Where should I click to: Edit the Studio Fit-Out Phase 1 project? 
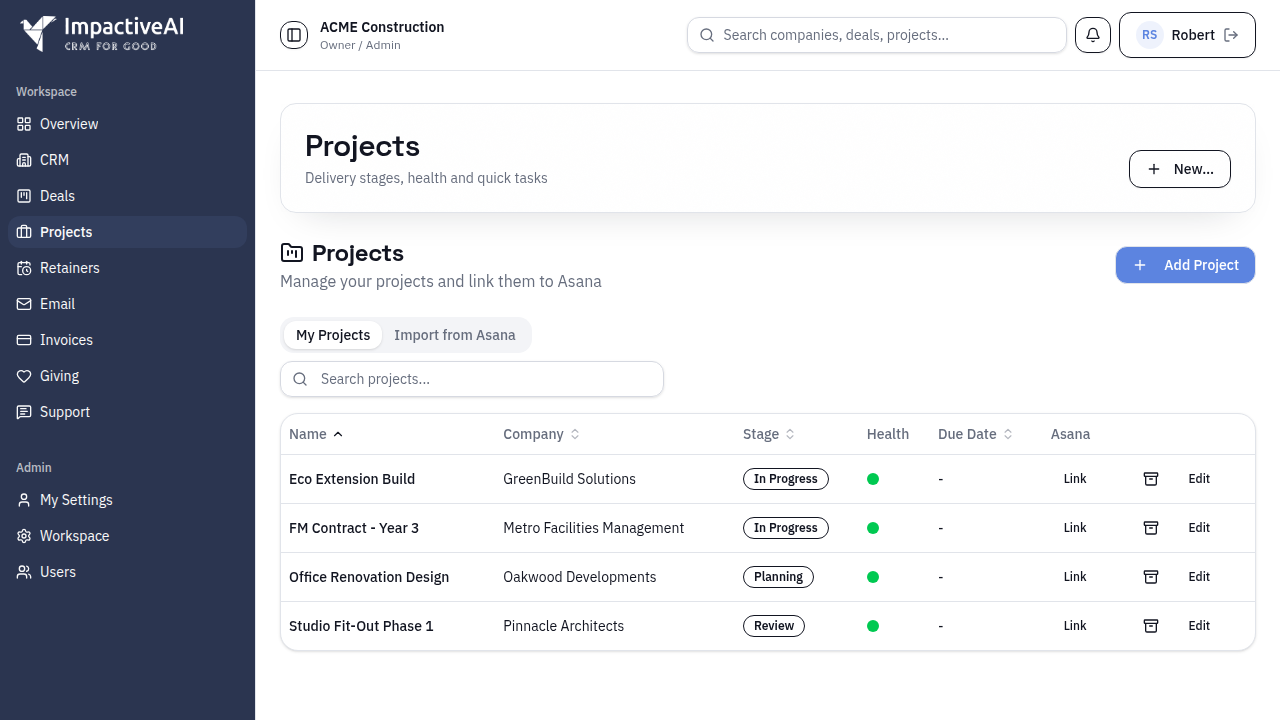(1198, 626)
